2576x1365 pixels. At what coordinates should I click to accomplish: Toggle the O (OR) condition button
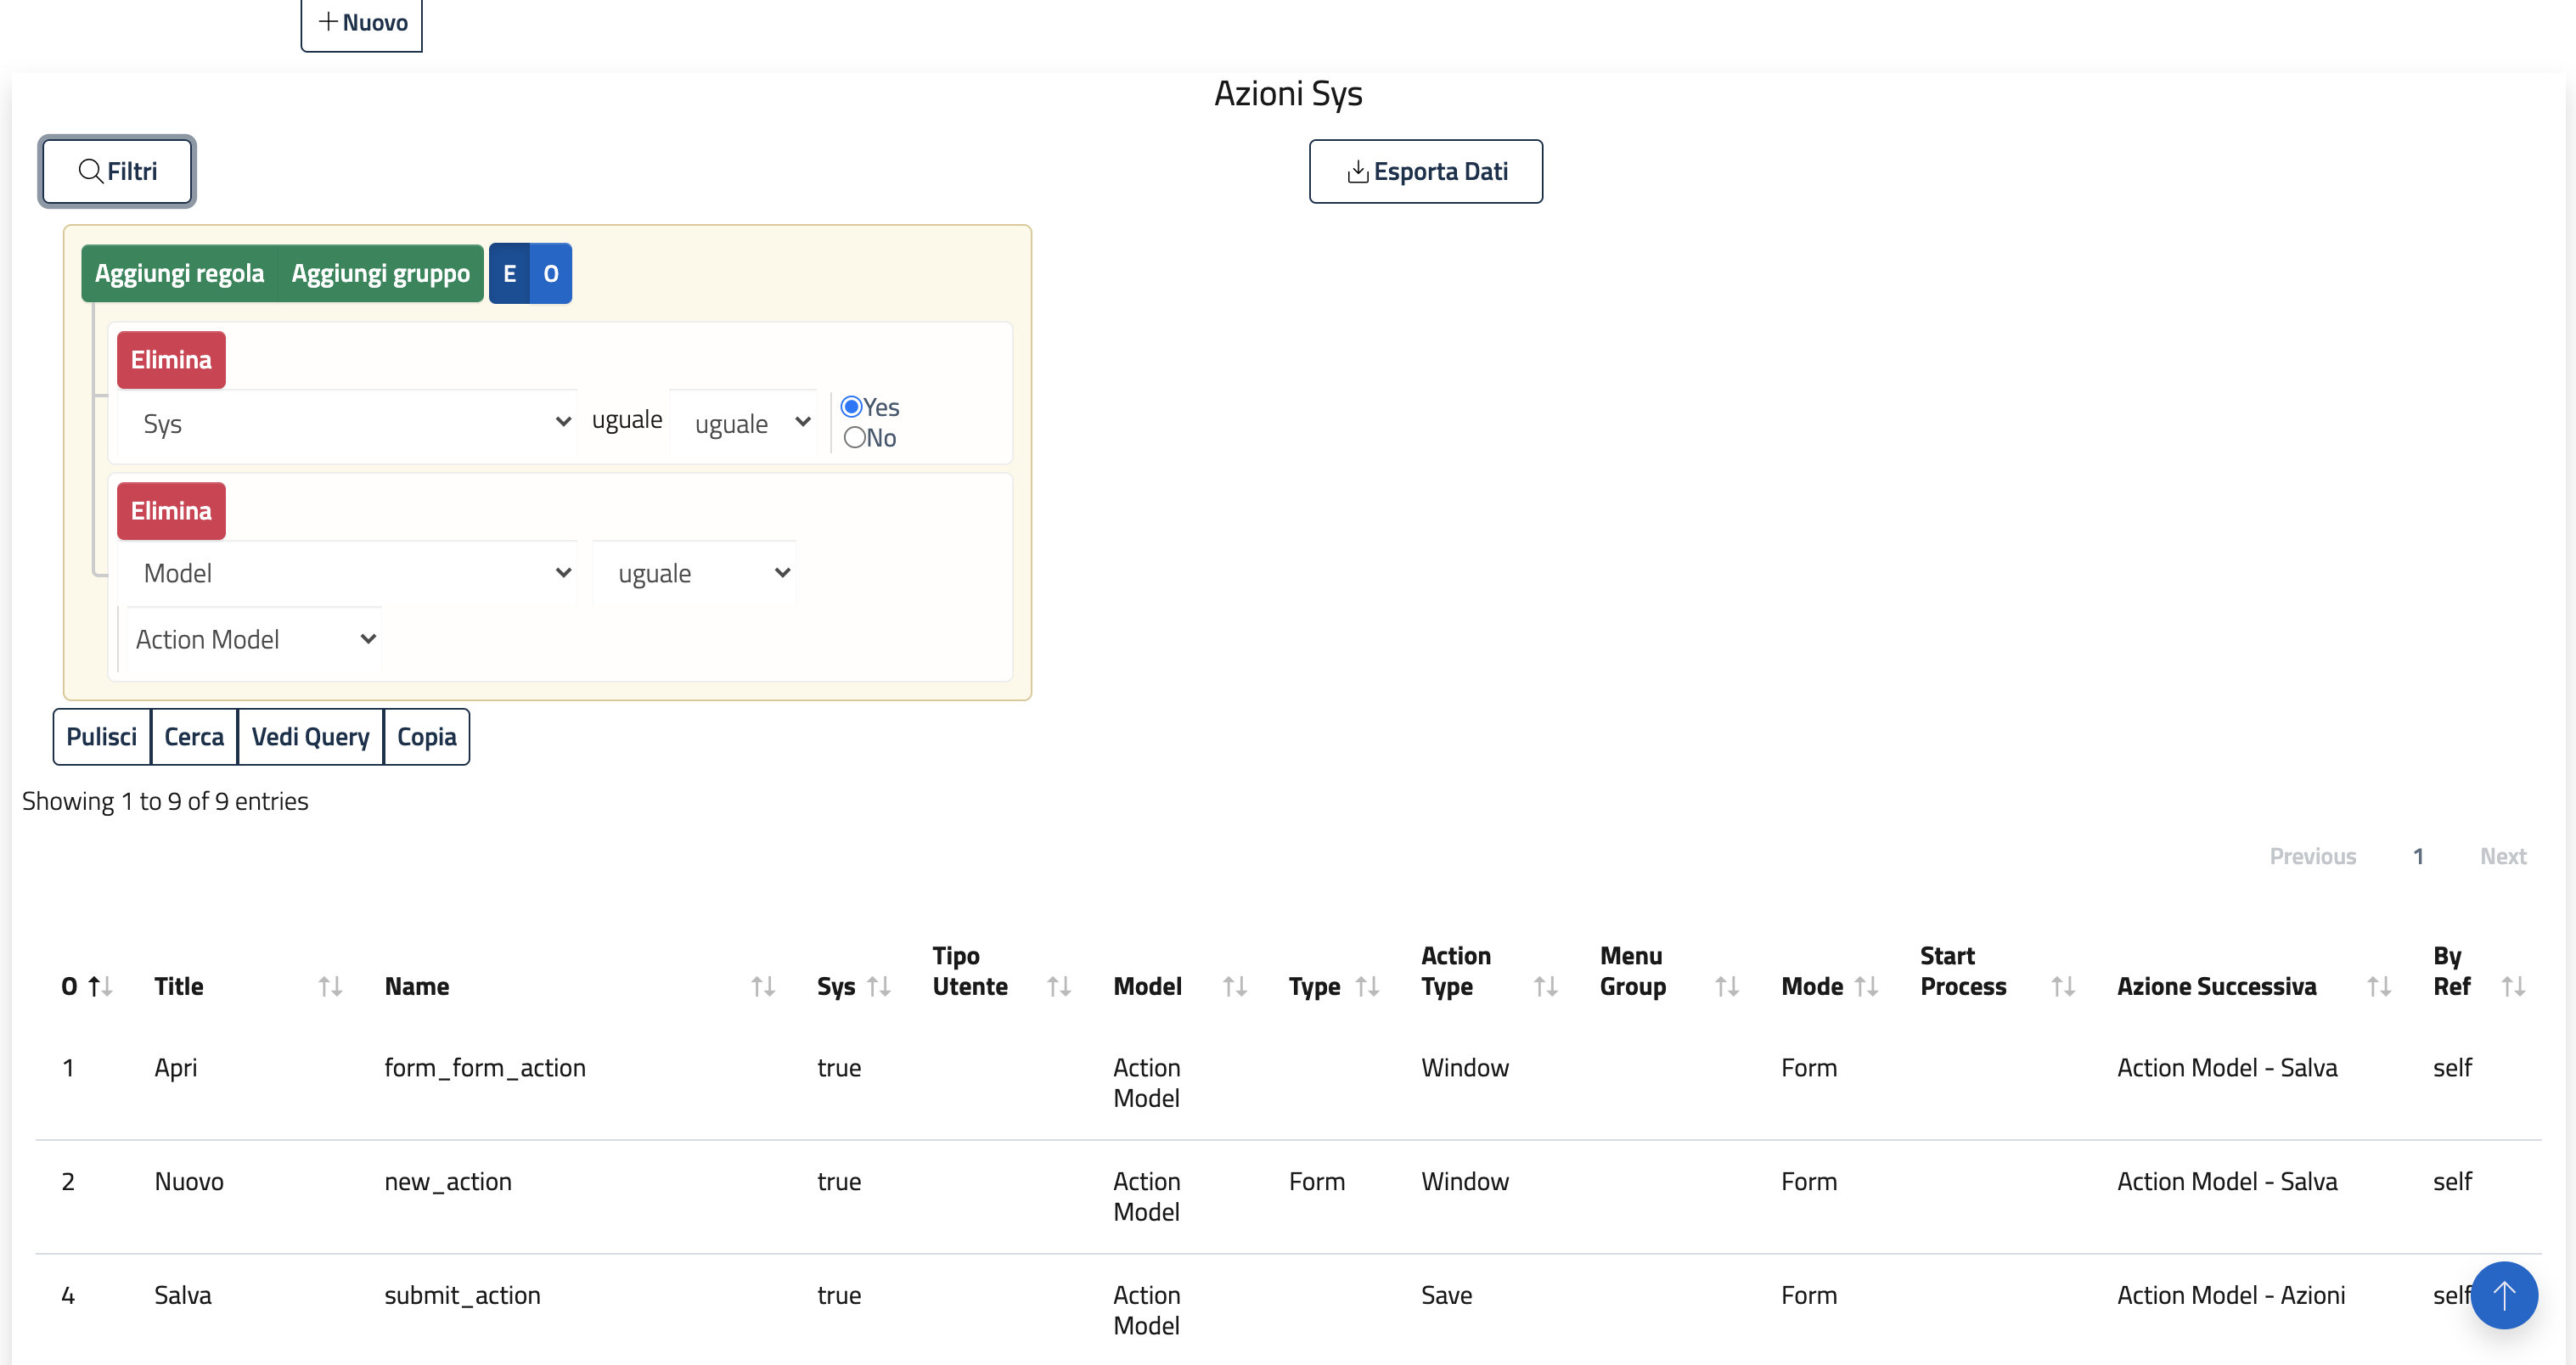coord(550,273)
